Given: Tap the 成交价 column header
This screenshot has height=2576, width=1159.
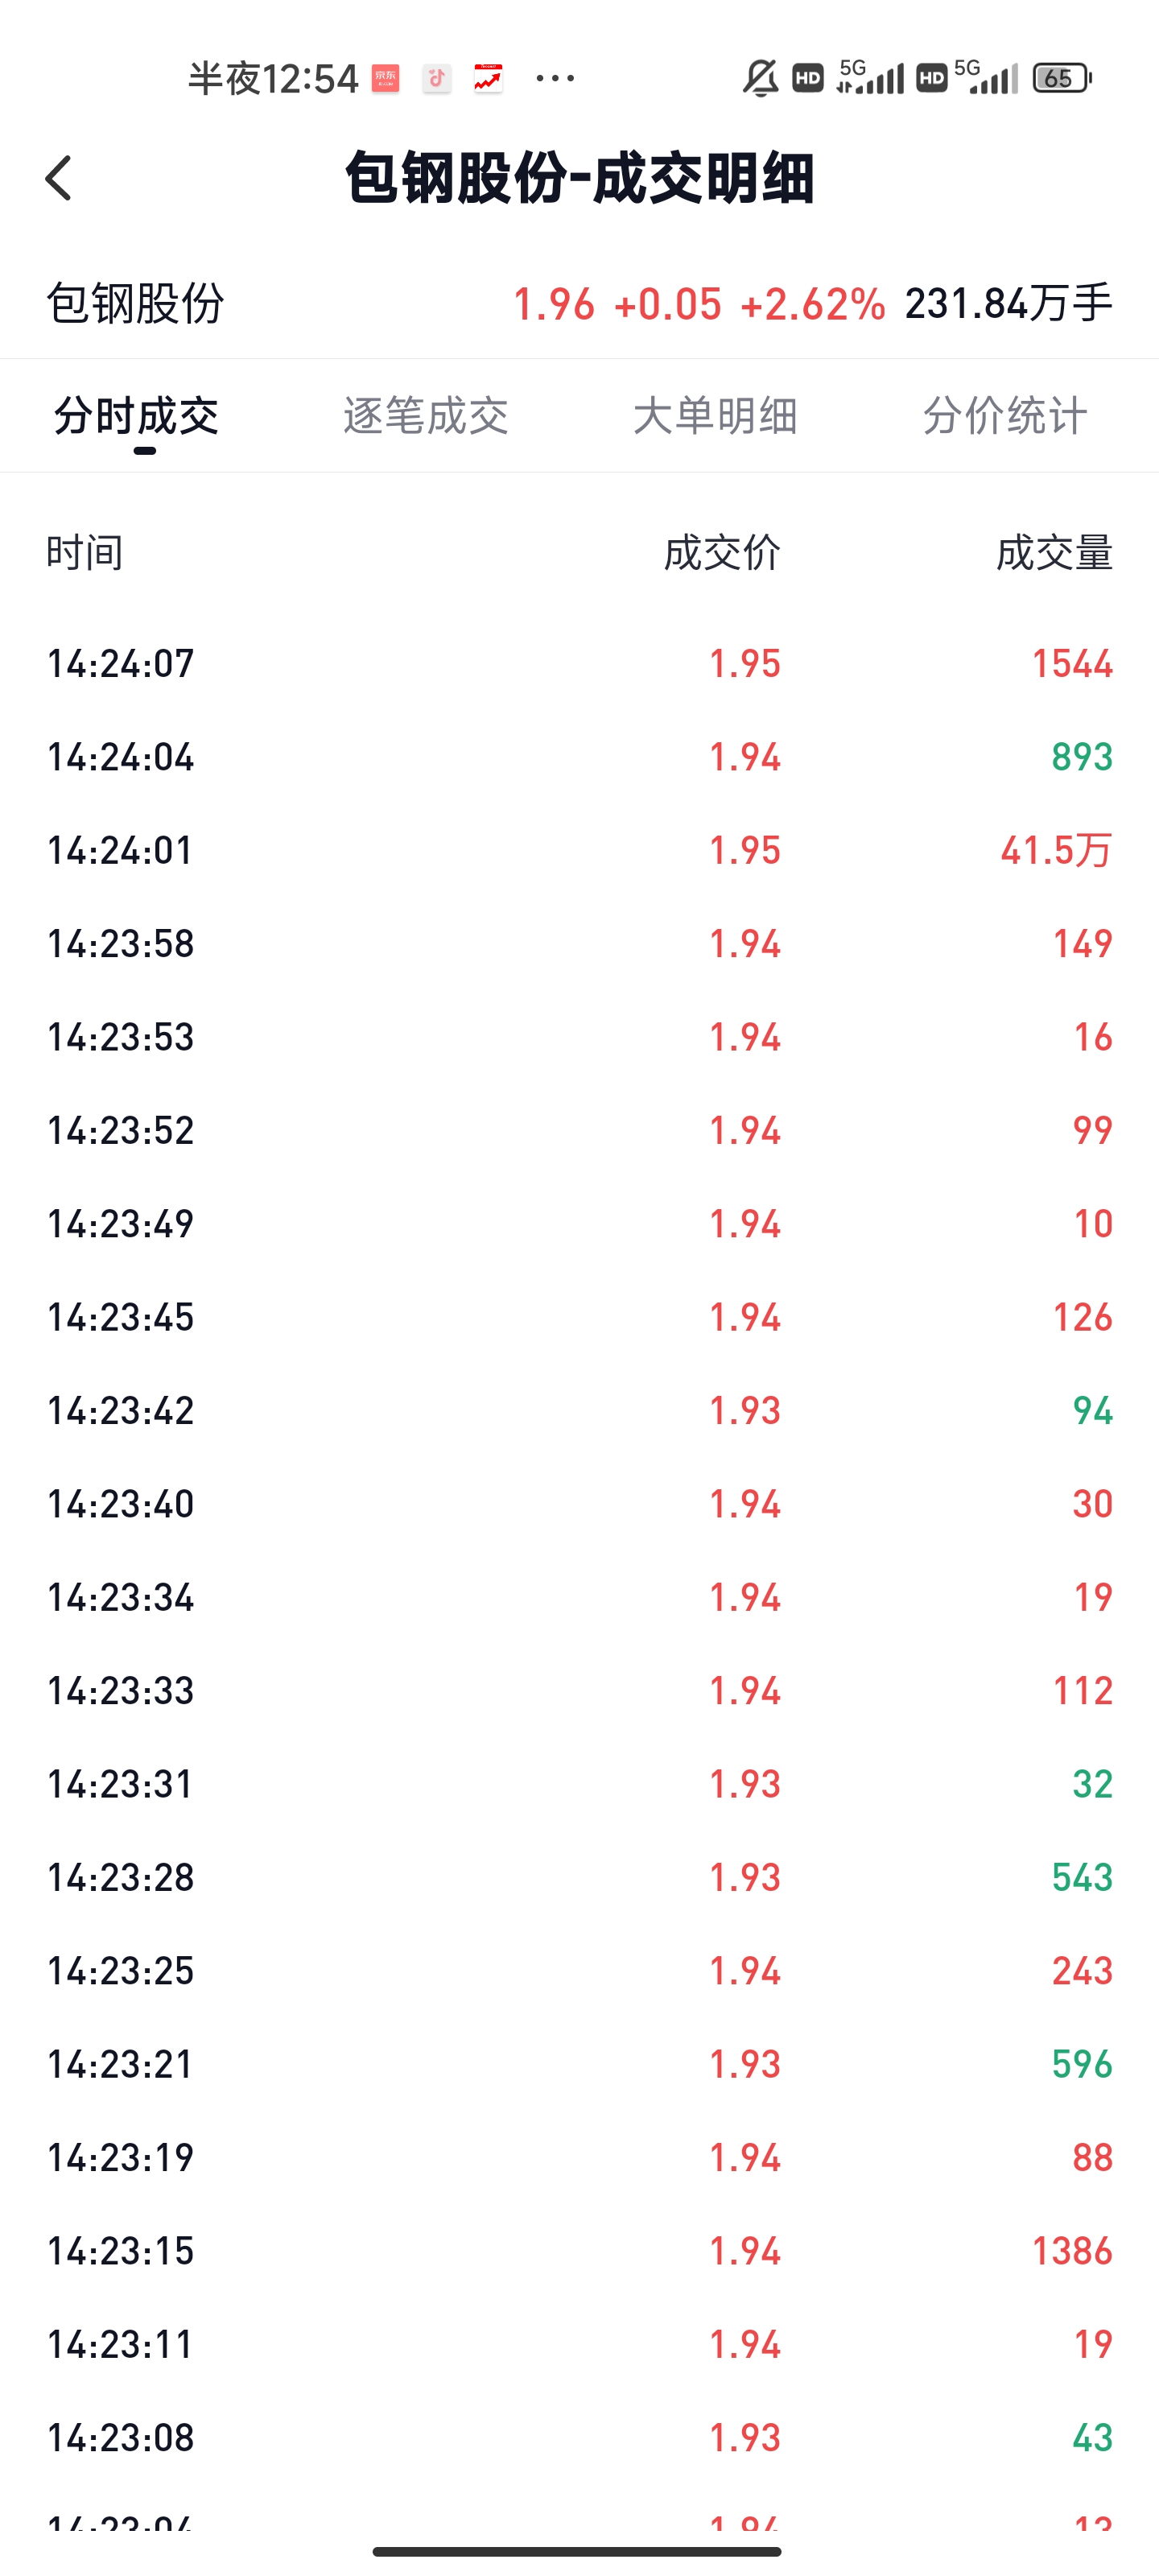Looking at the screenshot, I should [722, 552].
